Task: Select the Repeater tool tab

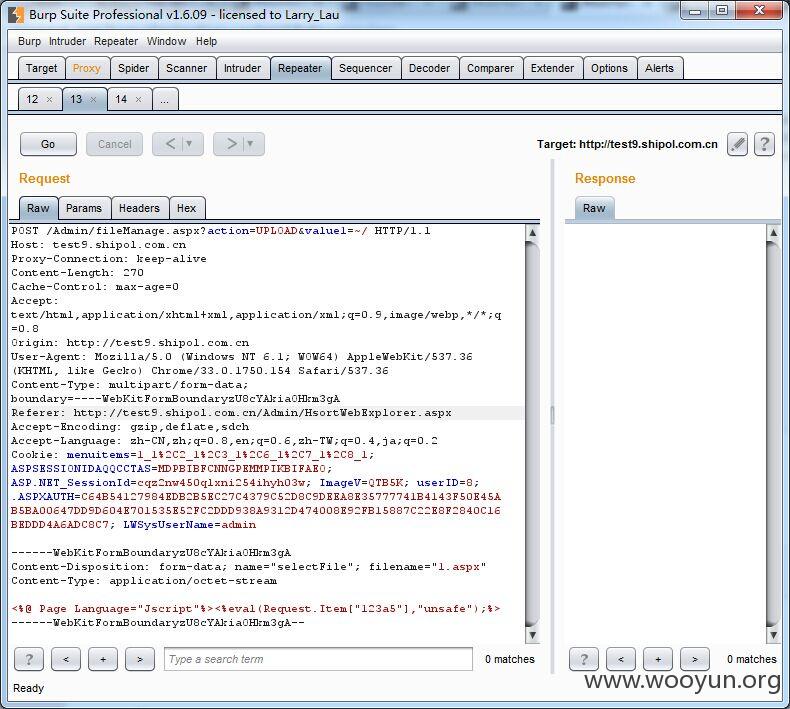Action: pos(300,69)
